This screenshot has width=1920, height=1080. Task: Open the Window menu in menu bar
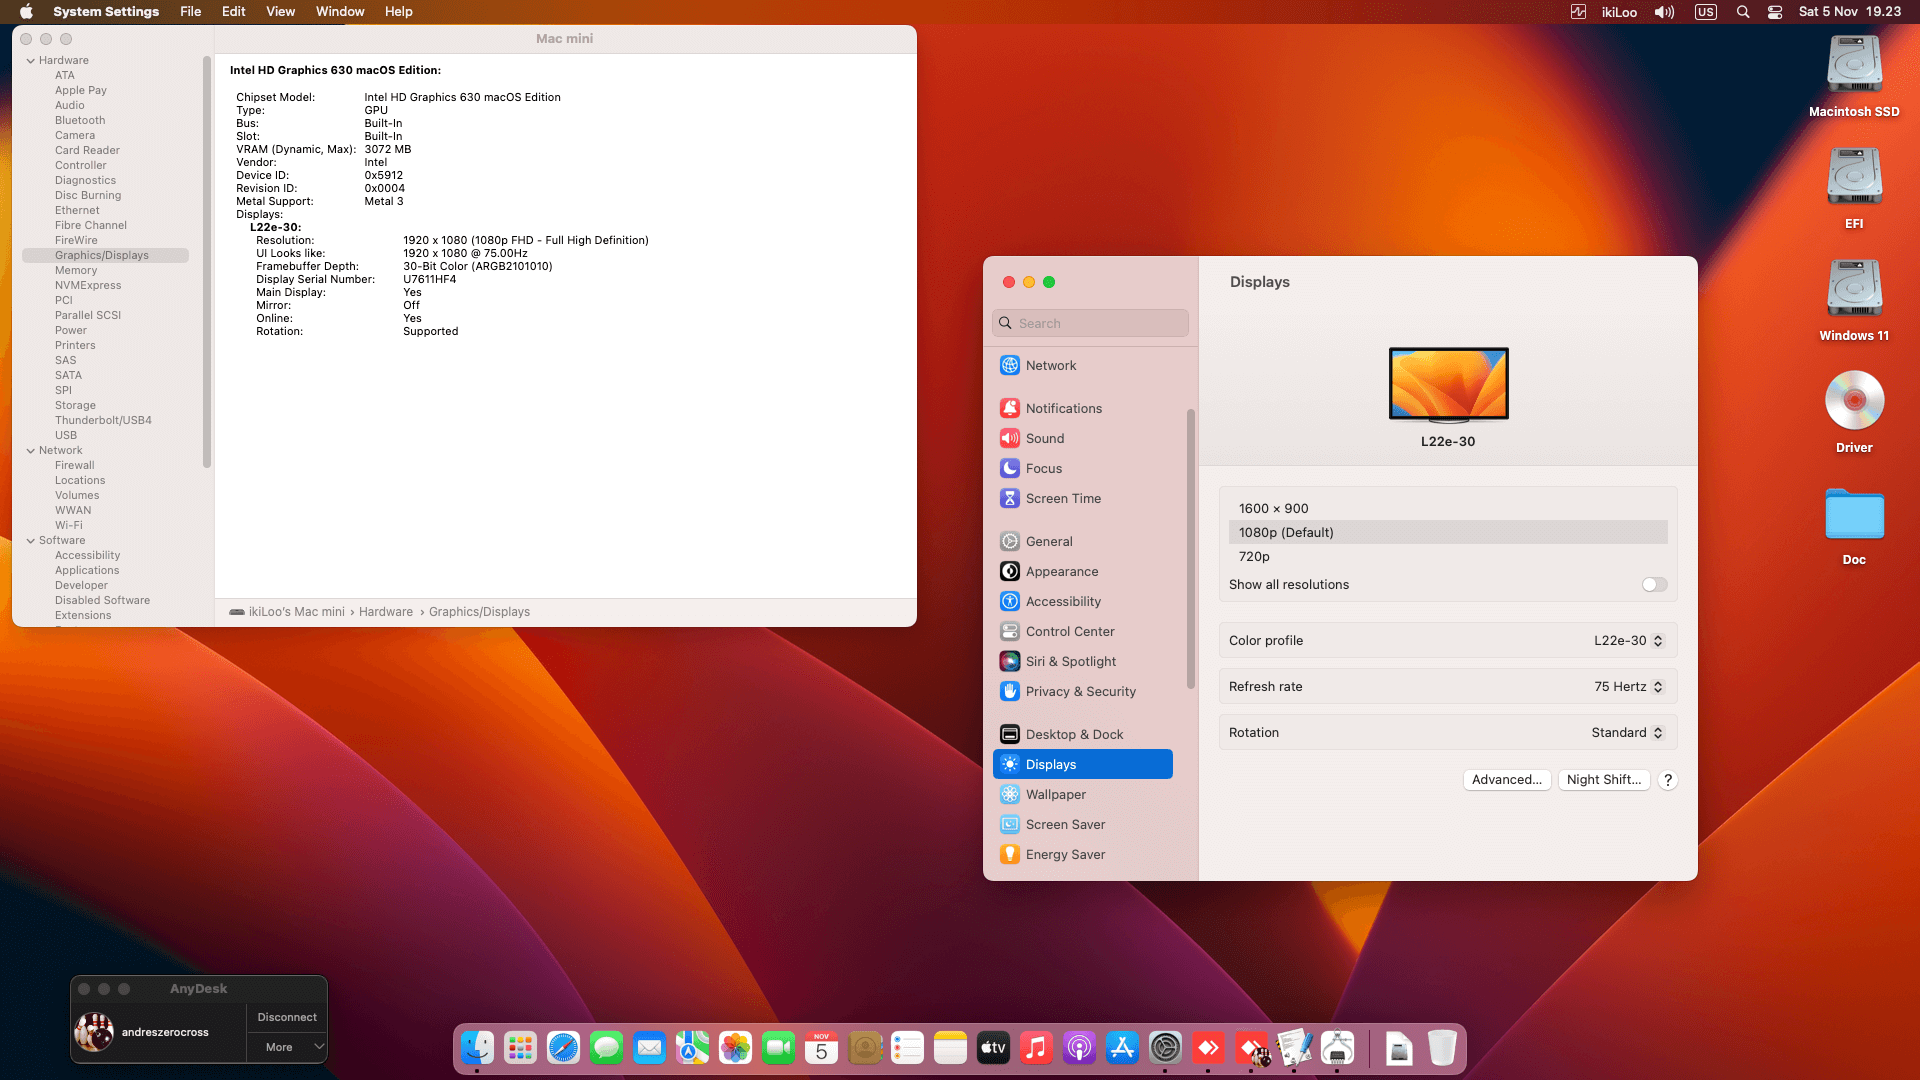pyautogui.click(x=340, y=12)
